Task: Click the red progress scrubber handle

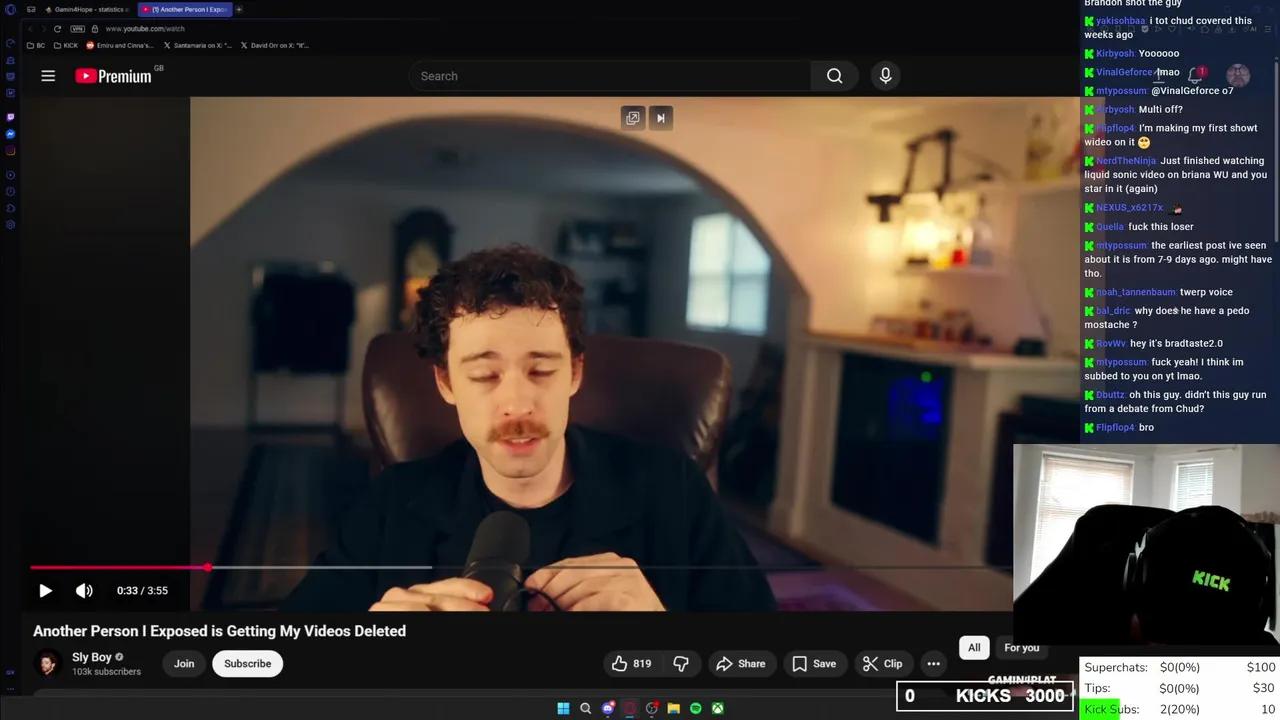Action: tap(207, 567)
